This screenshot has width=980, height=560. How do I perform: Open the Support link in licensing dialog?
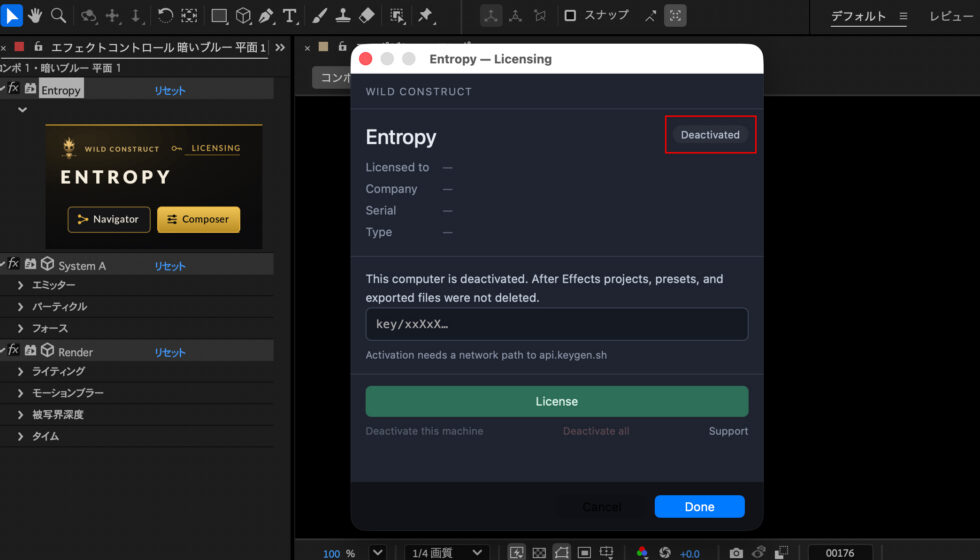pos(728,431)
